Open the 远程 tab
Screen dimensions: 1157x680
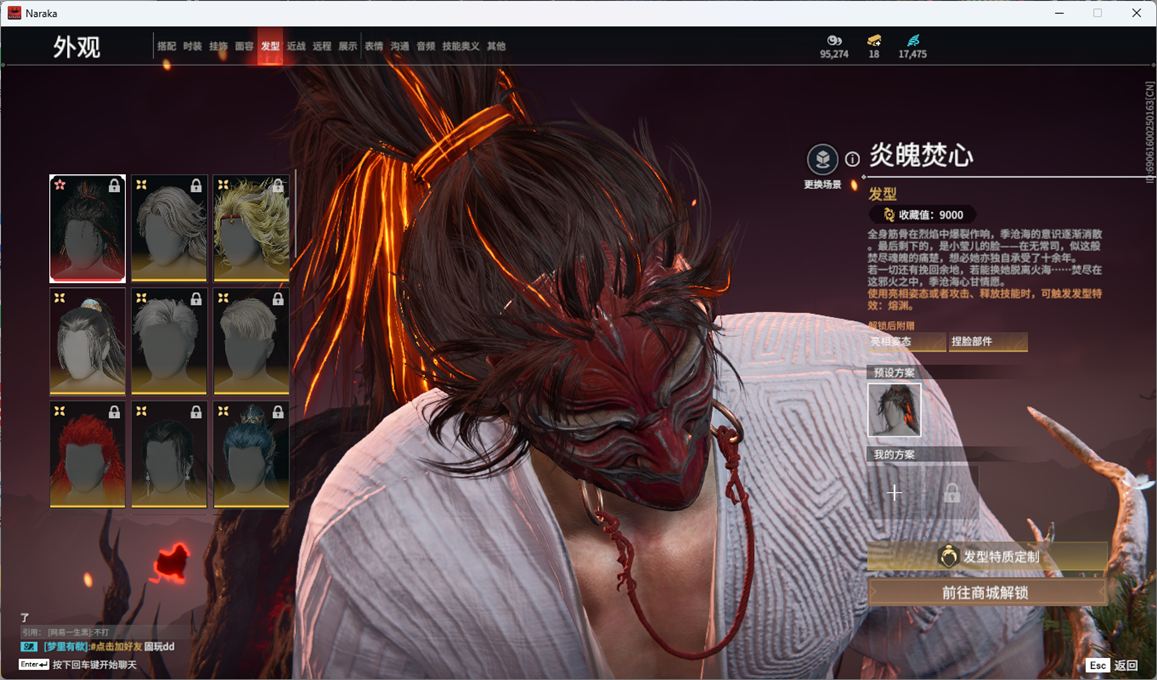coord(322,46)
